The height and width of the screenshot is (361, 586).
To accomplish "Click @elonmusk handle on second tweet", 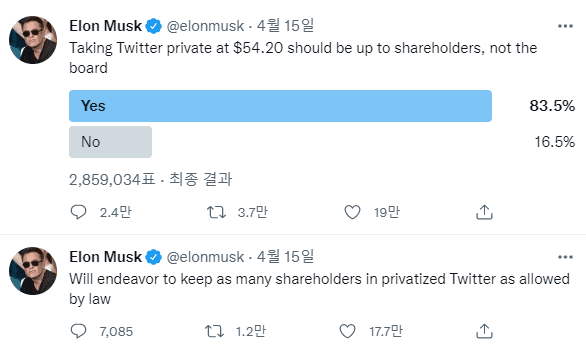I will click(205, 257).
